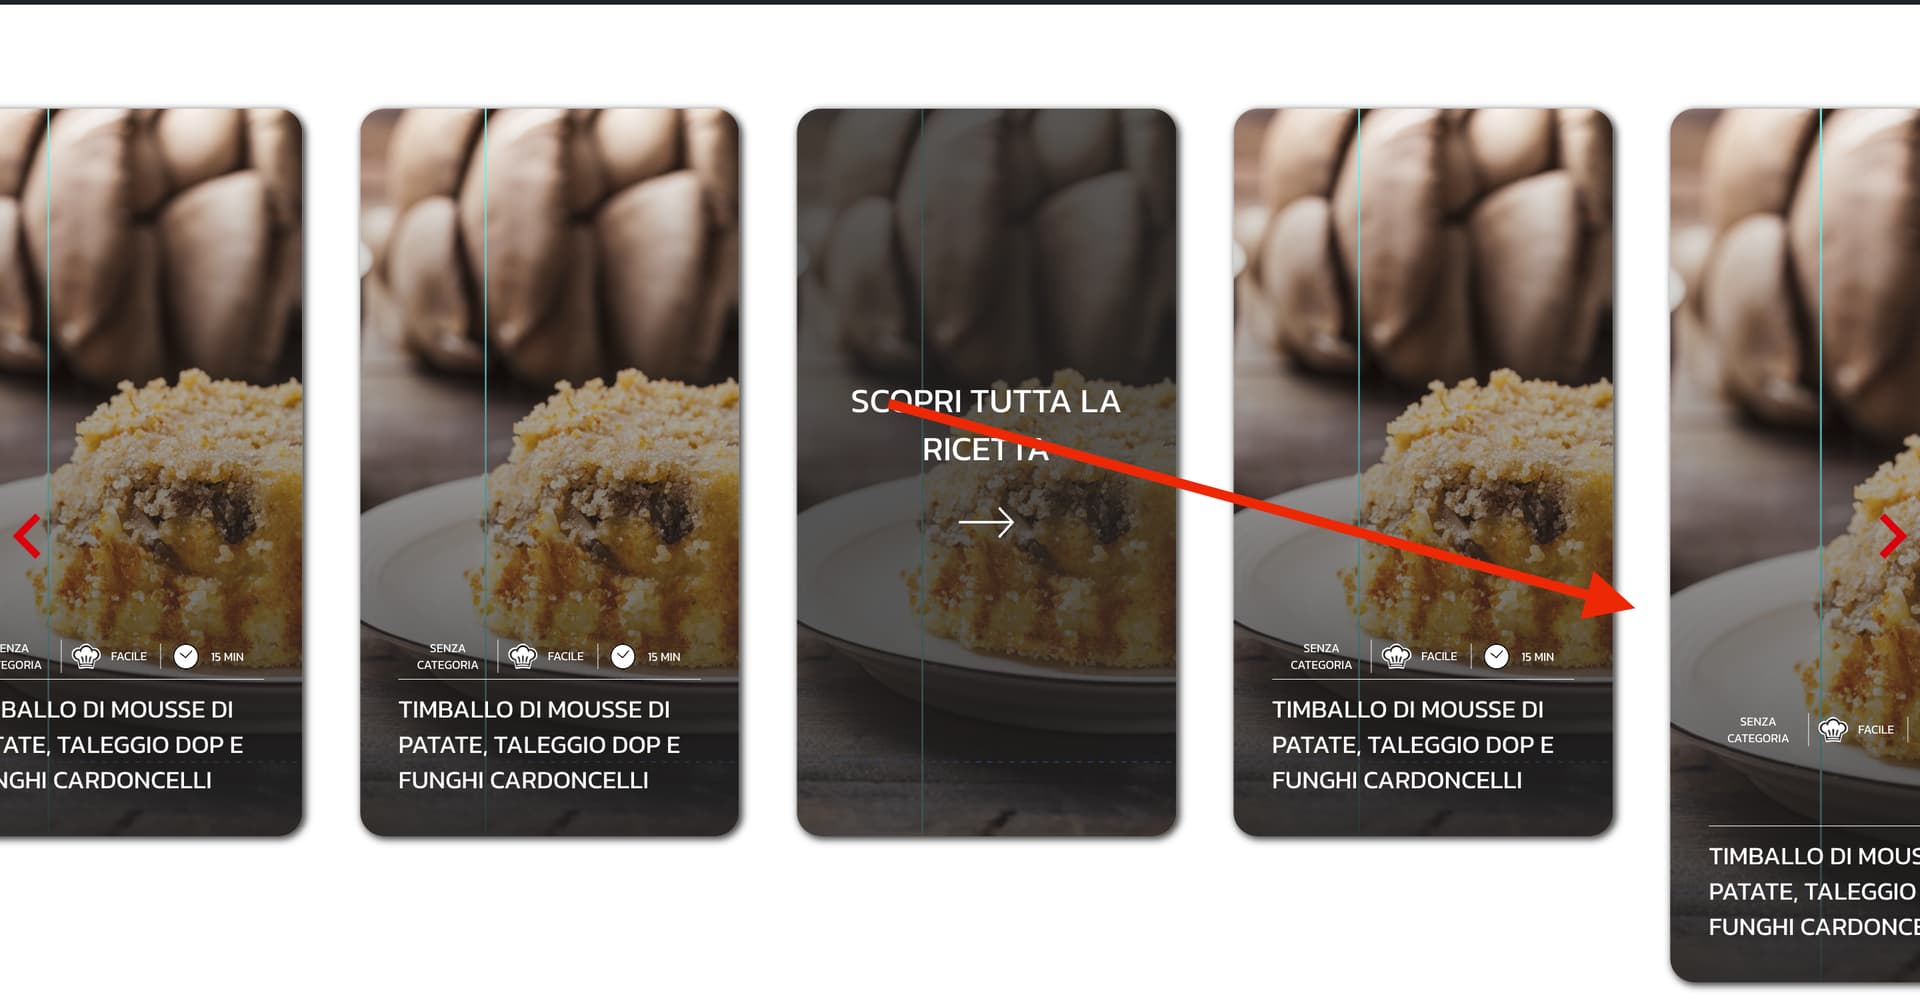Screen dimensions: 1920x1005
Task: Click the chef hat icon in the second card
Action: 523,656
